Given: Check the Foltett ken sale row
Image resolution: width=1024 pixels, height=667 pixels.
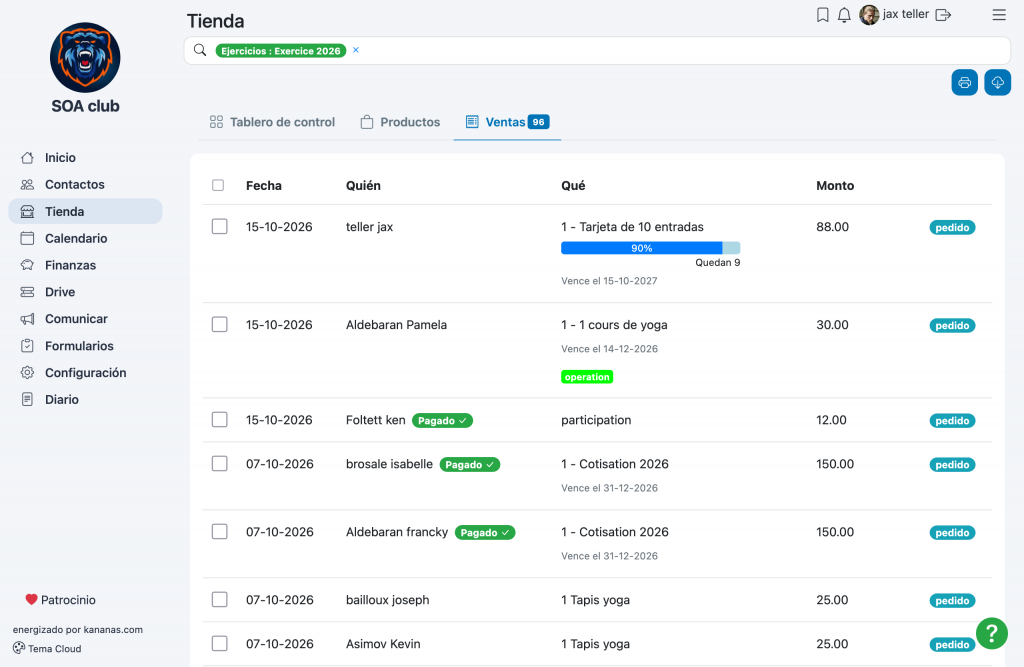Looking at the screenshot, I should coord(219,419).
